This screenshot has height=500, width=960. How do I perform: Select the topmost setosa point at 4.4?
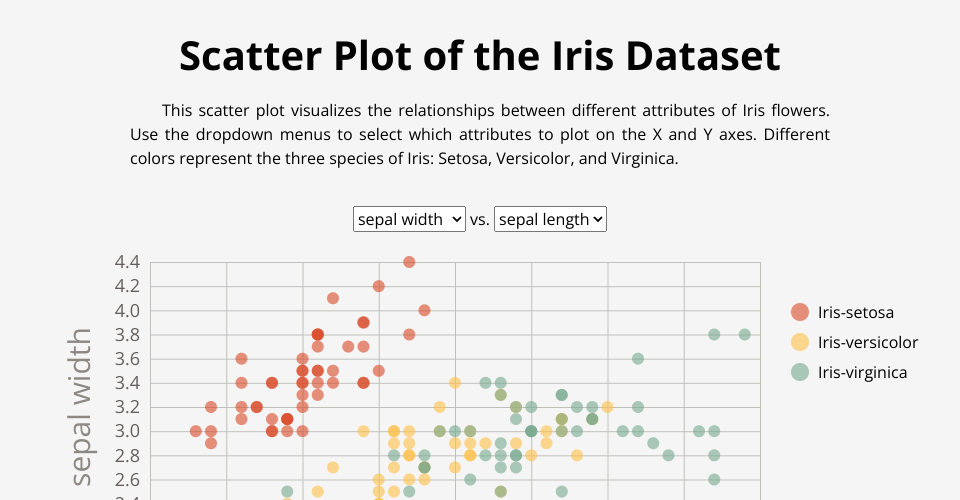click(x=409, y=262)
